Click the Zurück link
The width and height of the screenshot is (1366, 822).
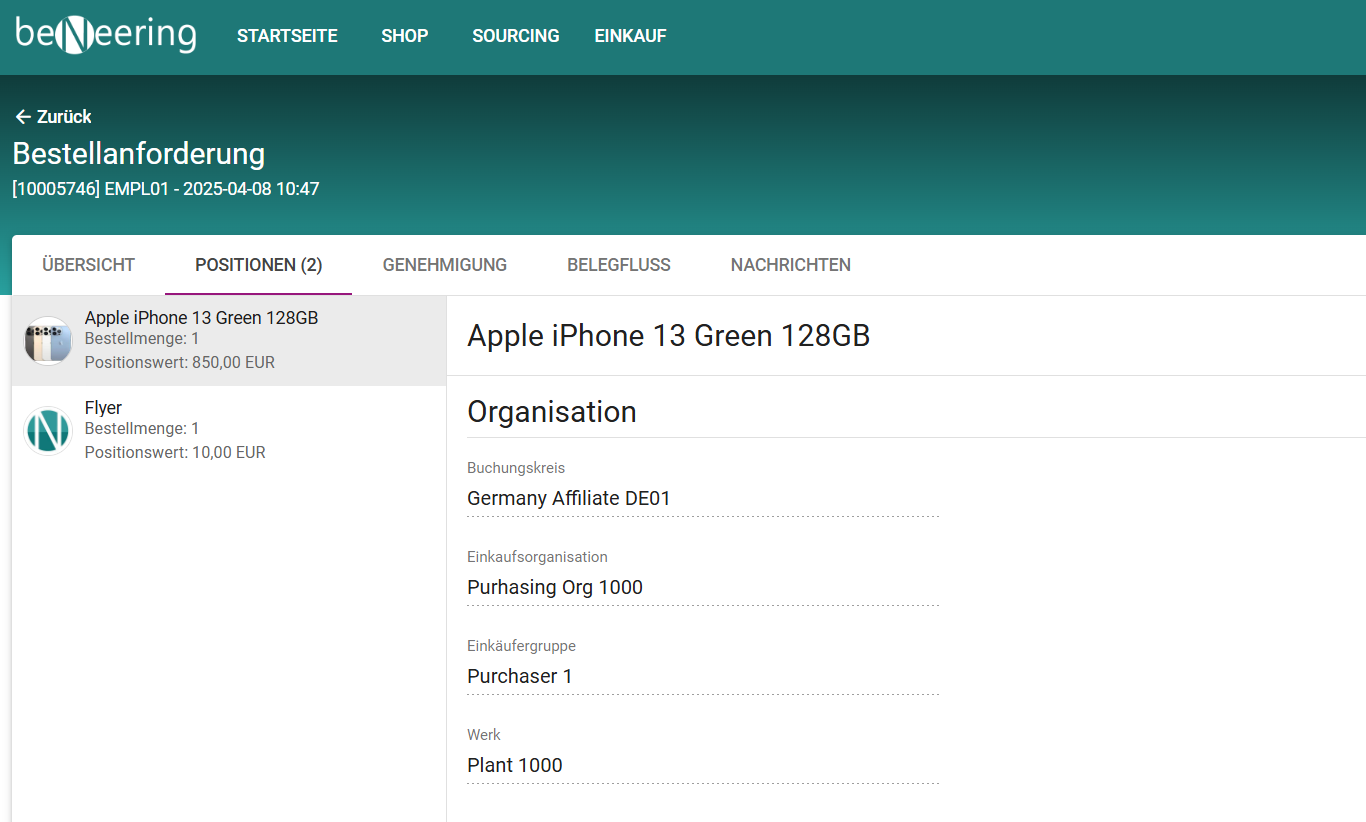tap(64, 117)
